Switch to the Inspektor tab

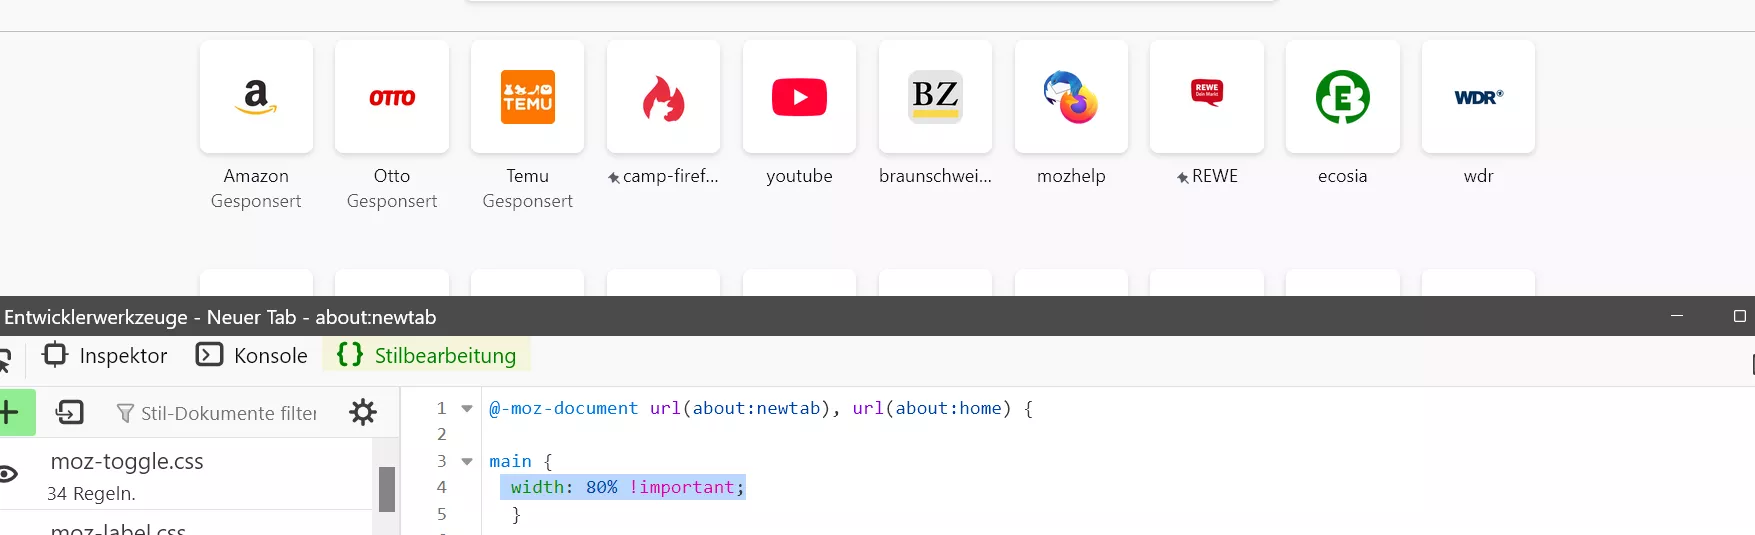coord(105,355)
